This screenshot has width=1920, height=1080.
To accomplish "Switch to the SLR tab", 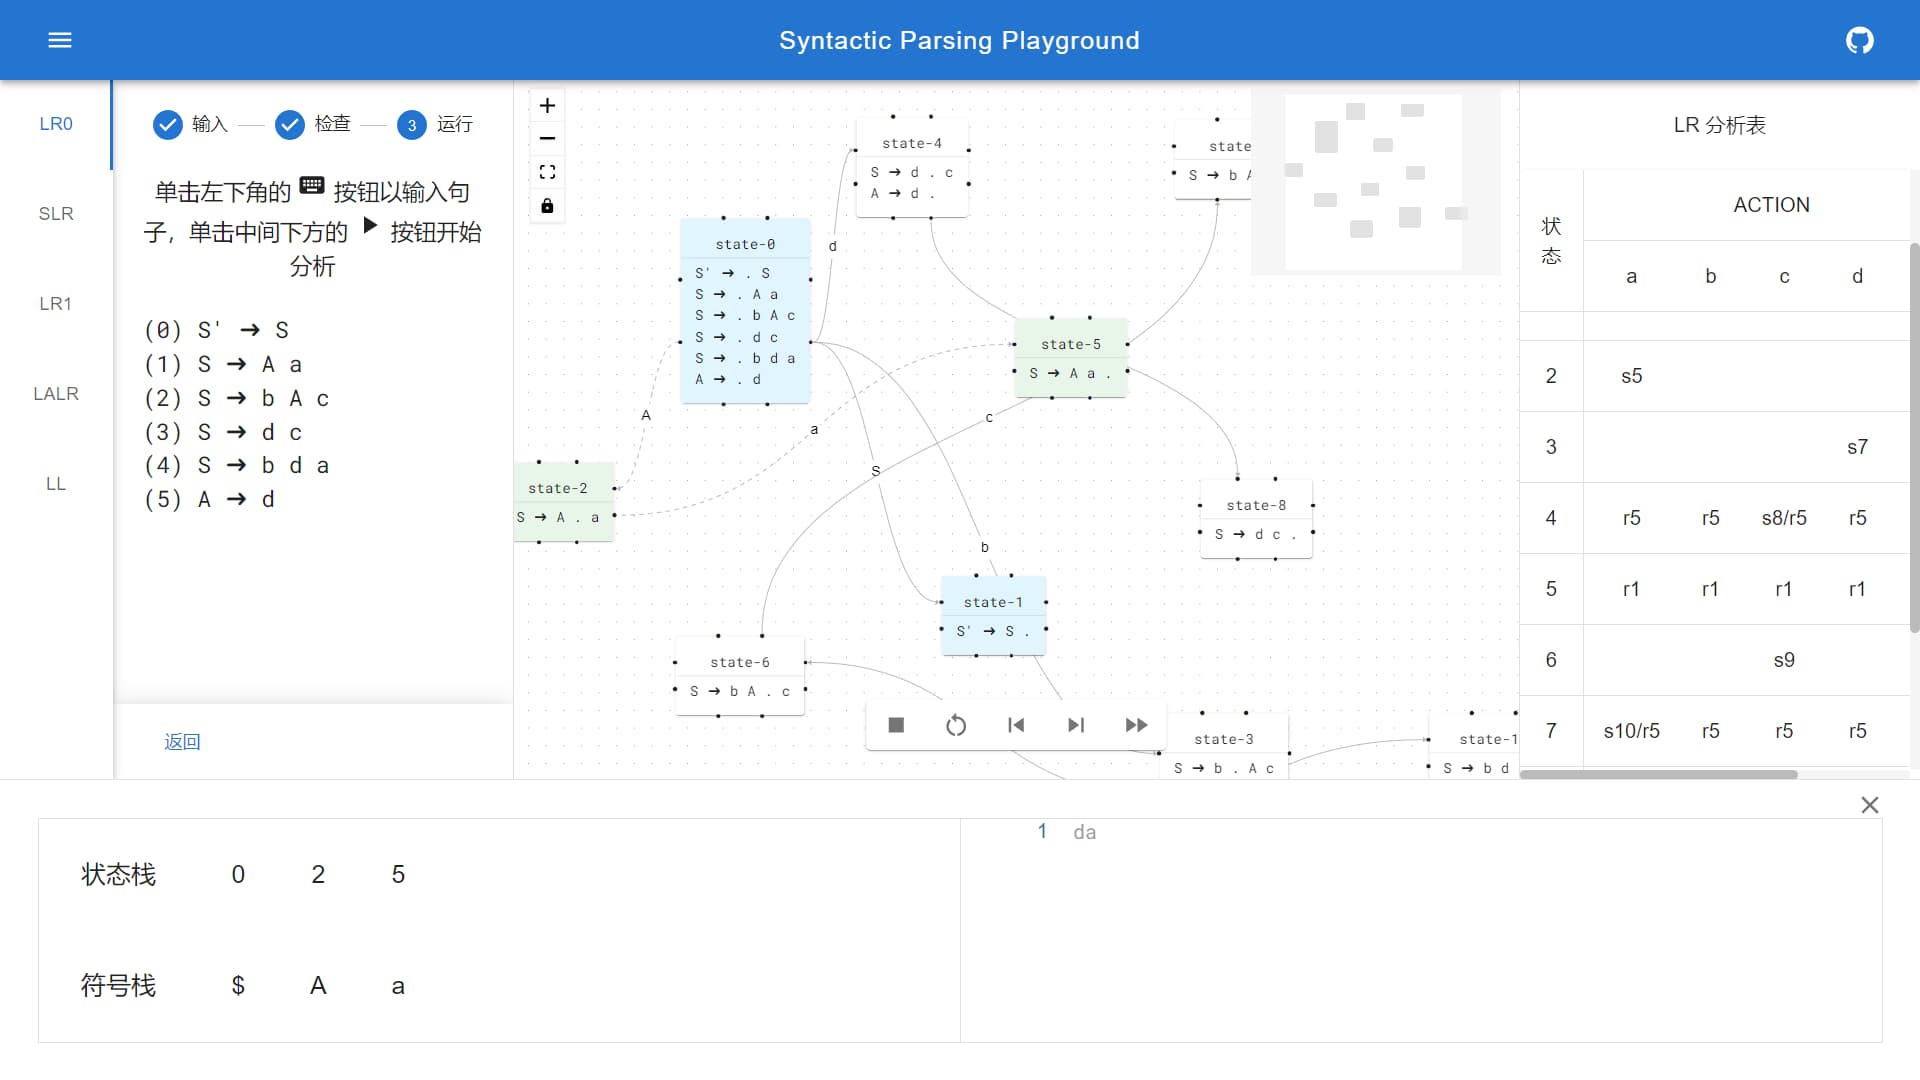I will [x=56, y=214].
